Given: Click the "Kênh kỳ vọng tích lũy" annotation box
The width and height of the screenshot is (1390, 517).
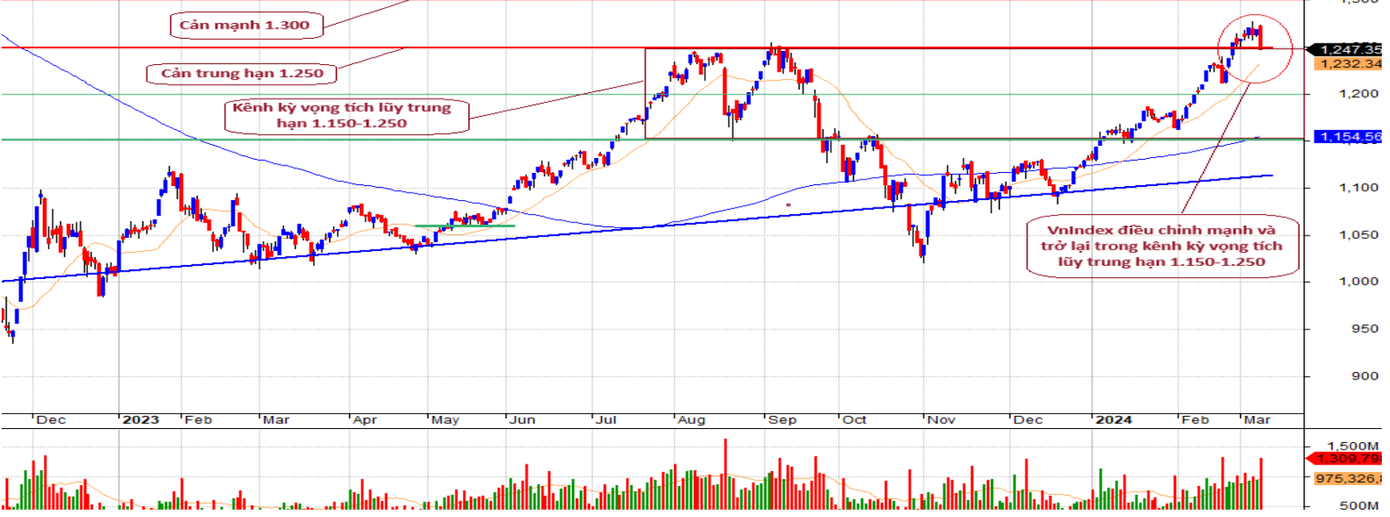Looking at the screenshot, I should point(342,116).
